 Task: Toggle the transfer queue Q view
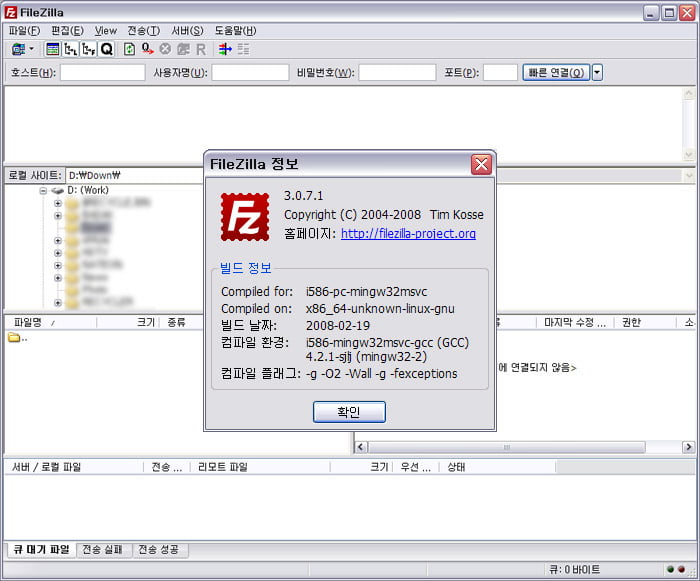click(106, 49)
